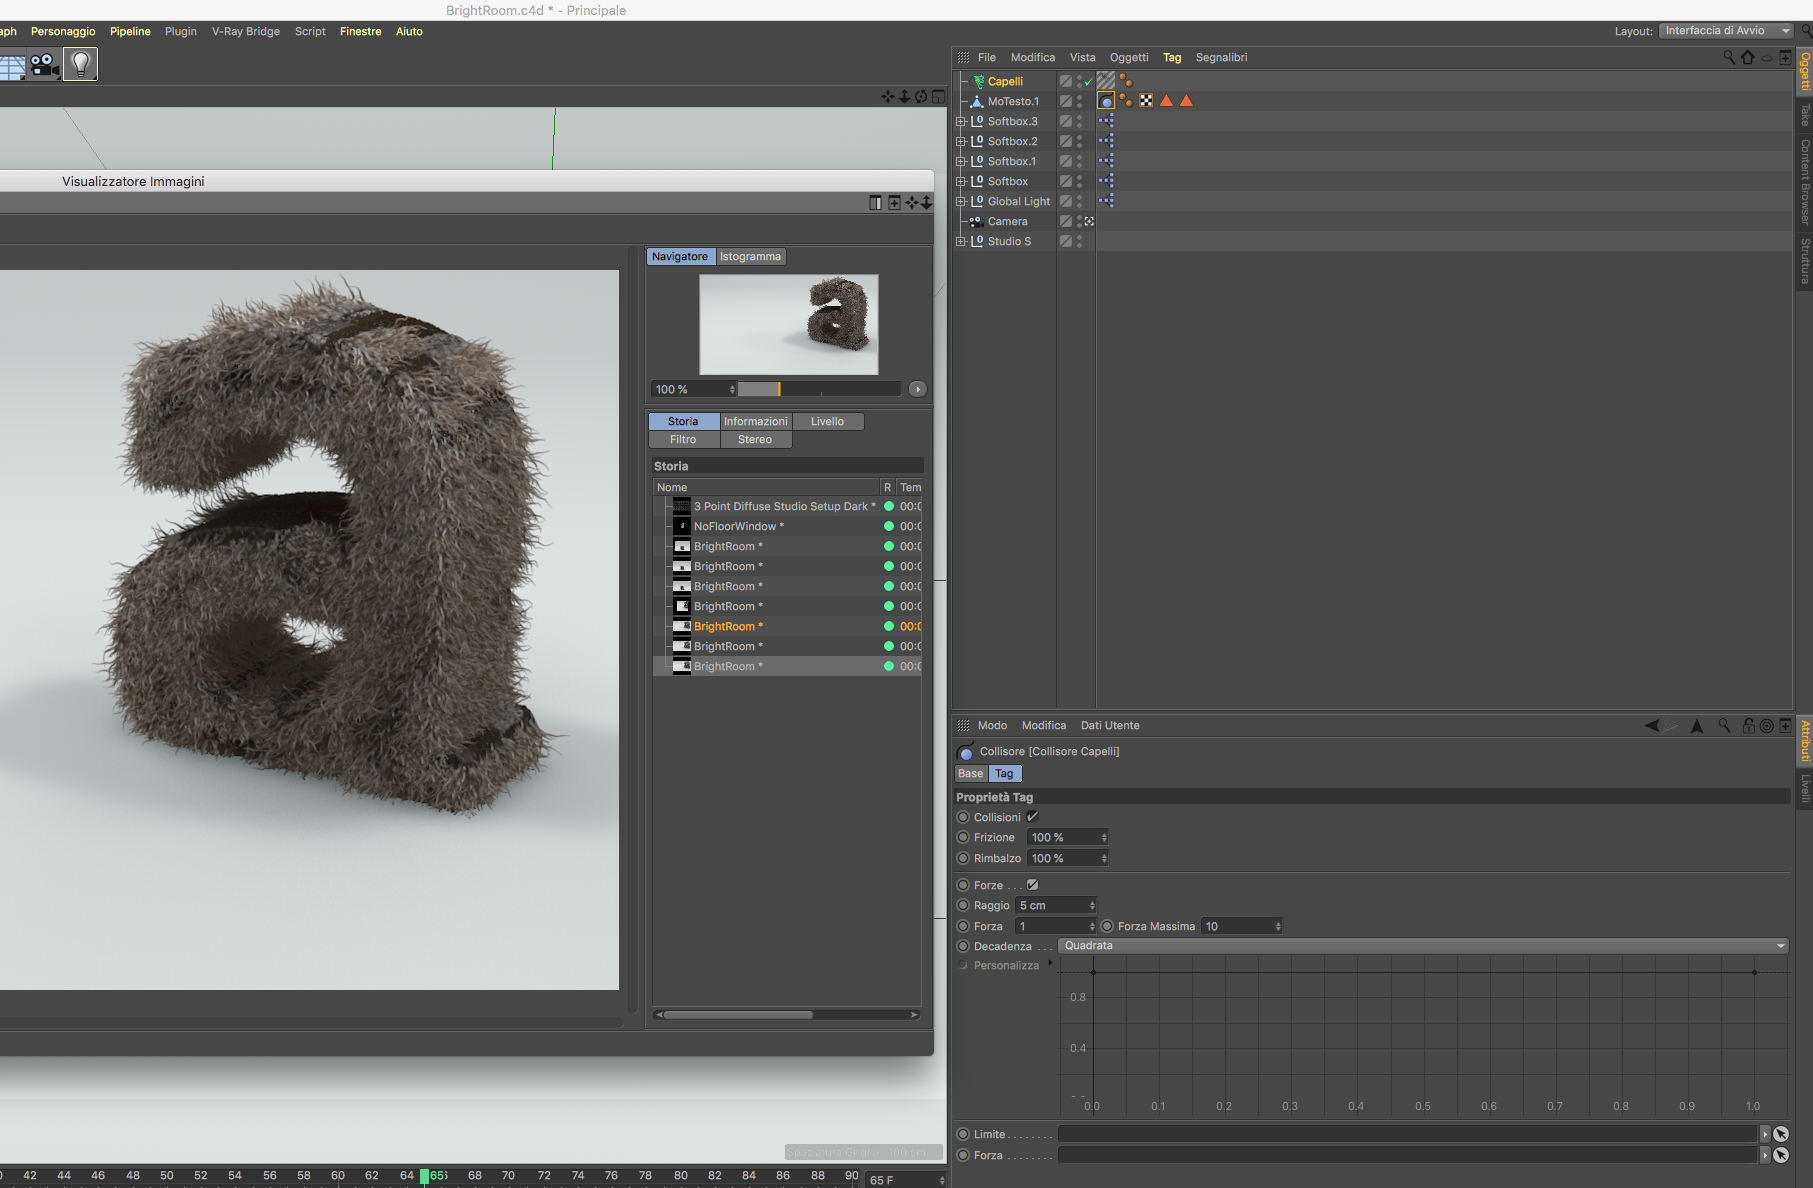The image size is (1813, 1188).
Task: Switch to the Istogramma tab
Action: pos(750,257)
